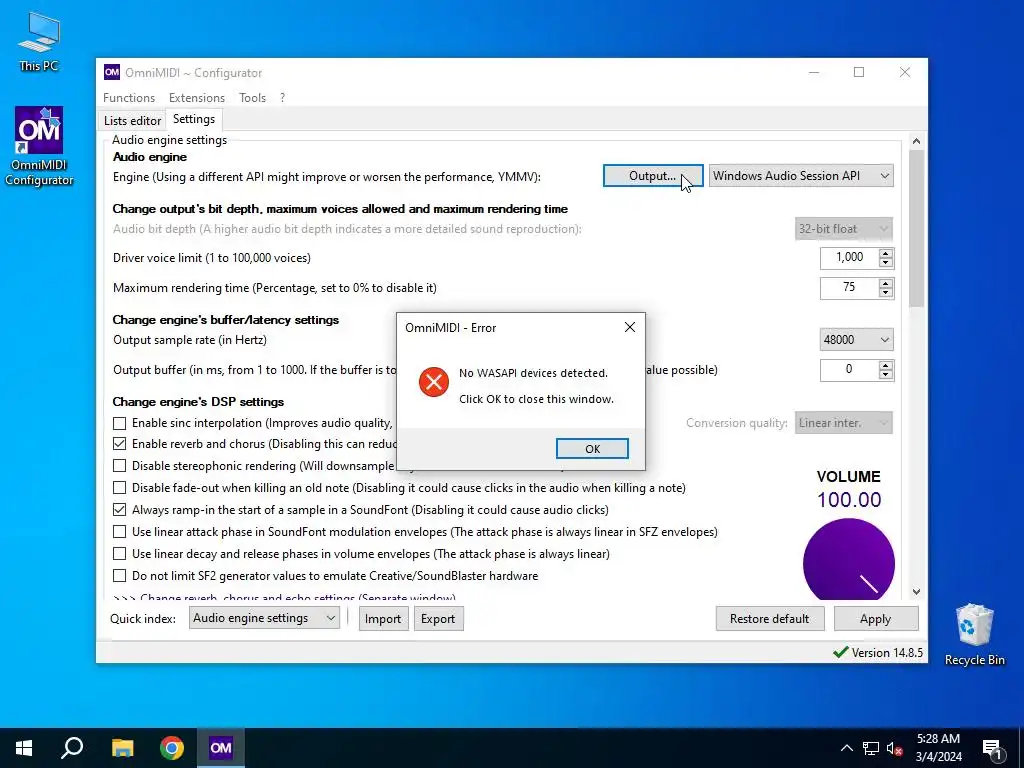Toggle Always ramp-in sample start checkbox

tap(120, 509)
